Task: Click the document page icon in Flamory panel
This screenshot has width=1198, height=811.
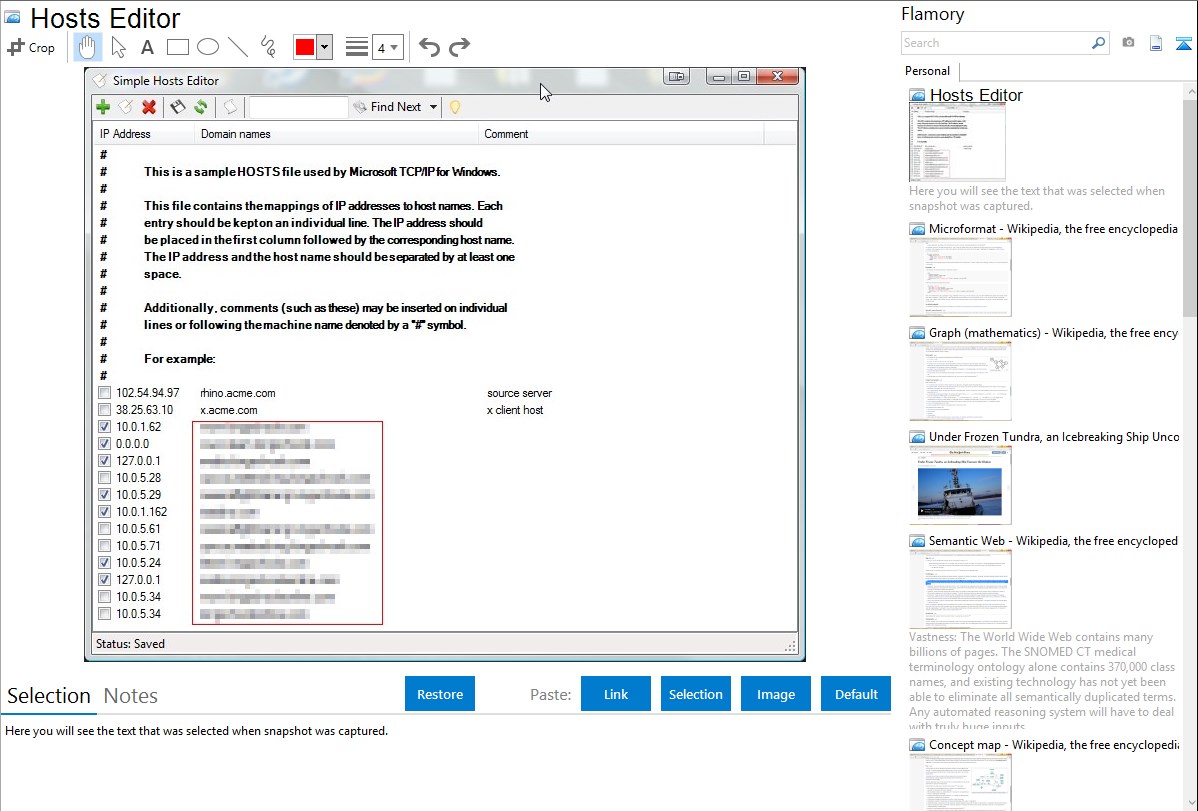Action: coord(1156,43)
